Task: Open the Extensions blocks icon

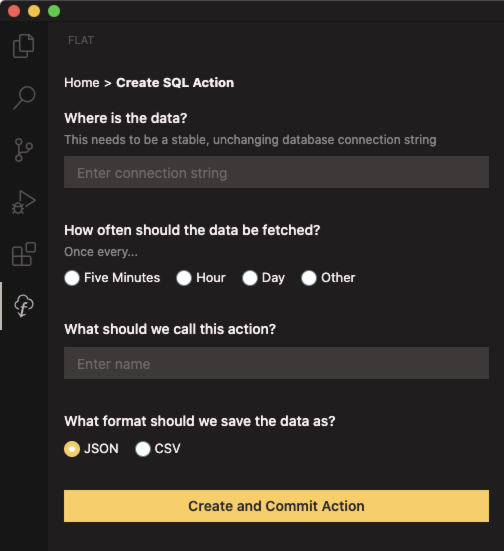Action: click(24, 254)
